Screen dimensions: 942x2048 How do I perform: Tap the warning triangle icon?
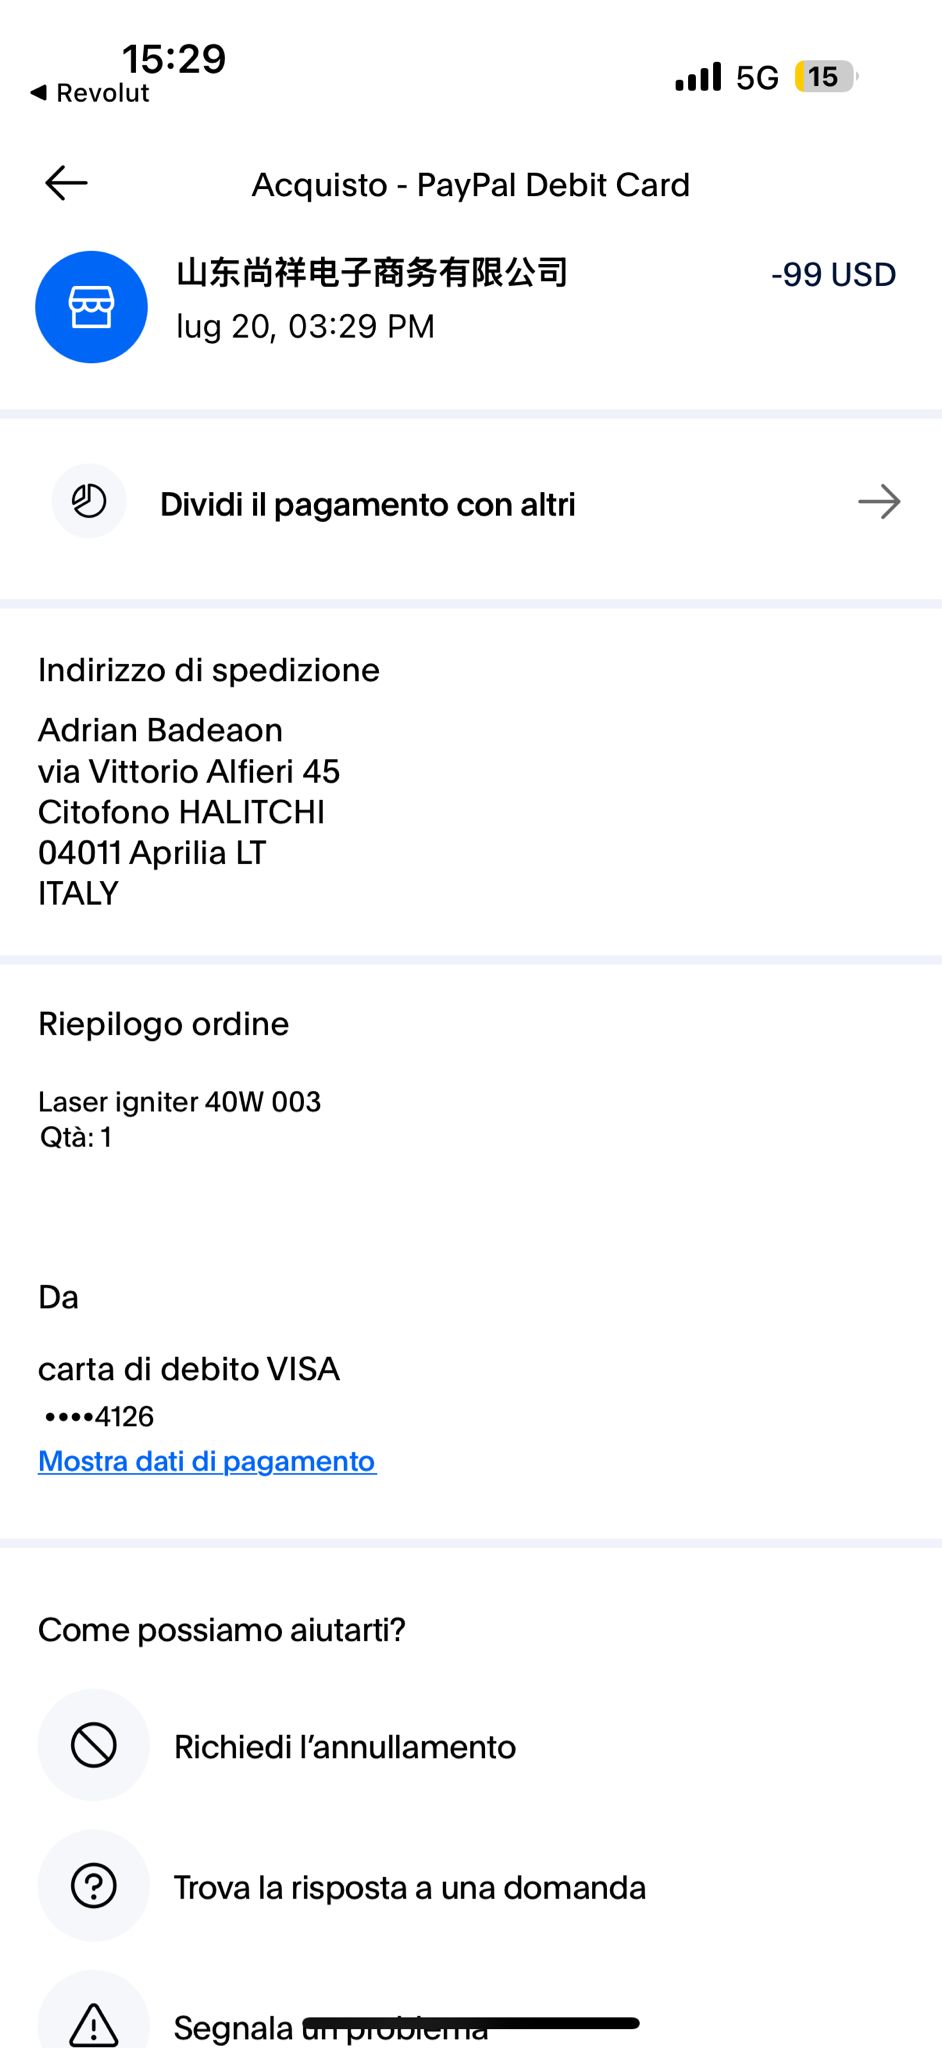tap(94, 2022)
